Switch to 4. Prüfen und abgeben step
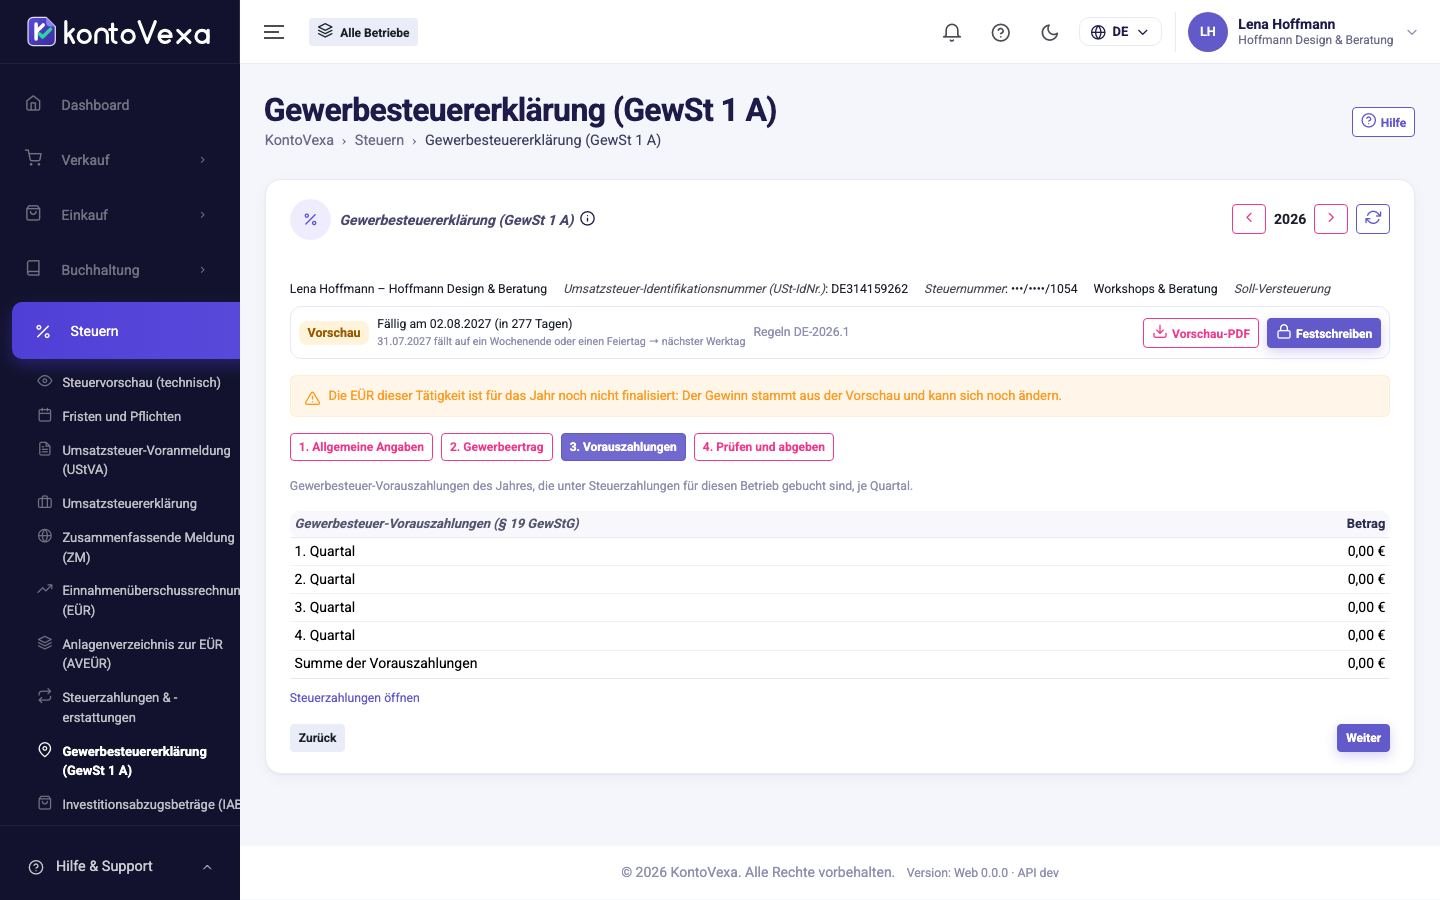 point(764,447)
